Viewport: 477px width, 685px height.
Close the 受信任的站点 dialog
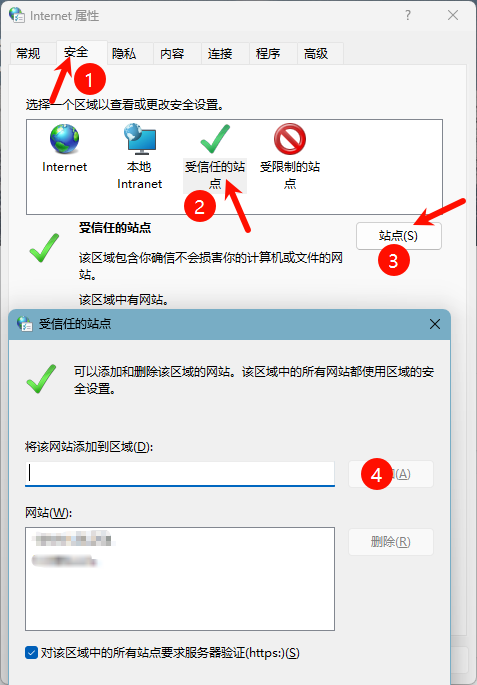[435, 324]
